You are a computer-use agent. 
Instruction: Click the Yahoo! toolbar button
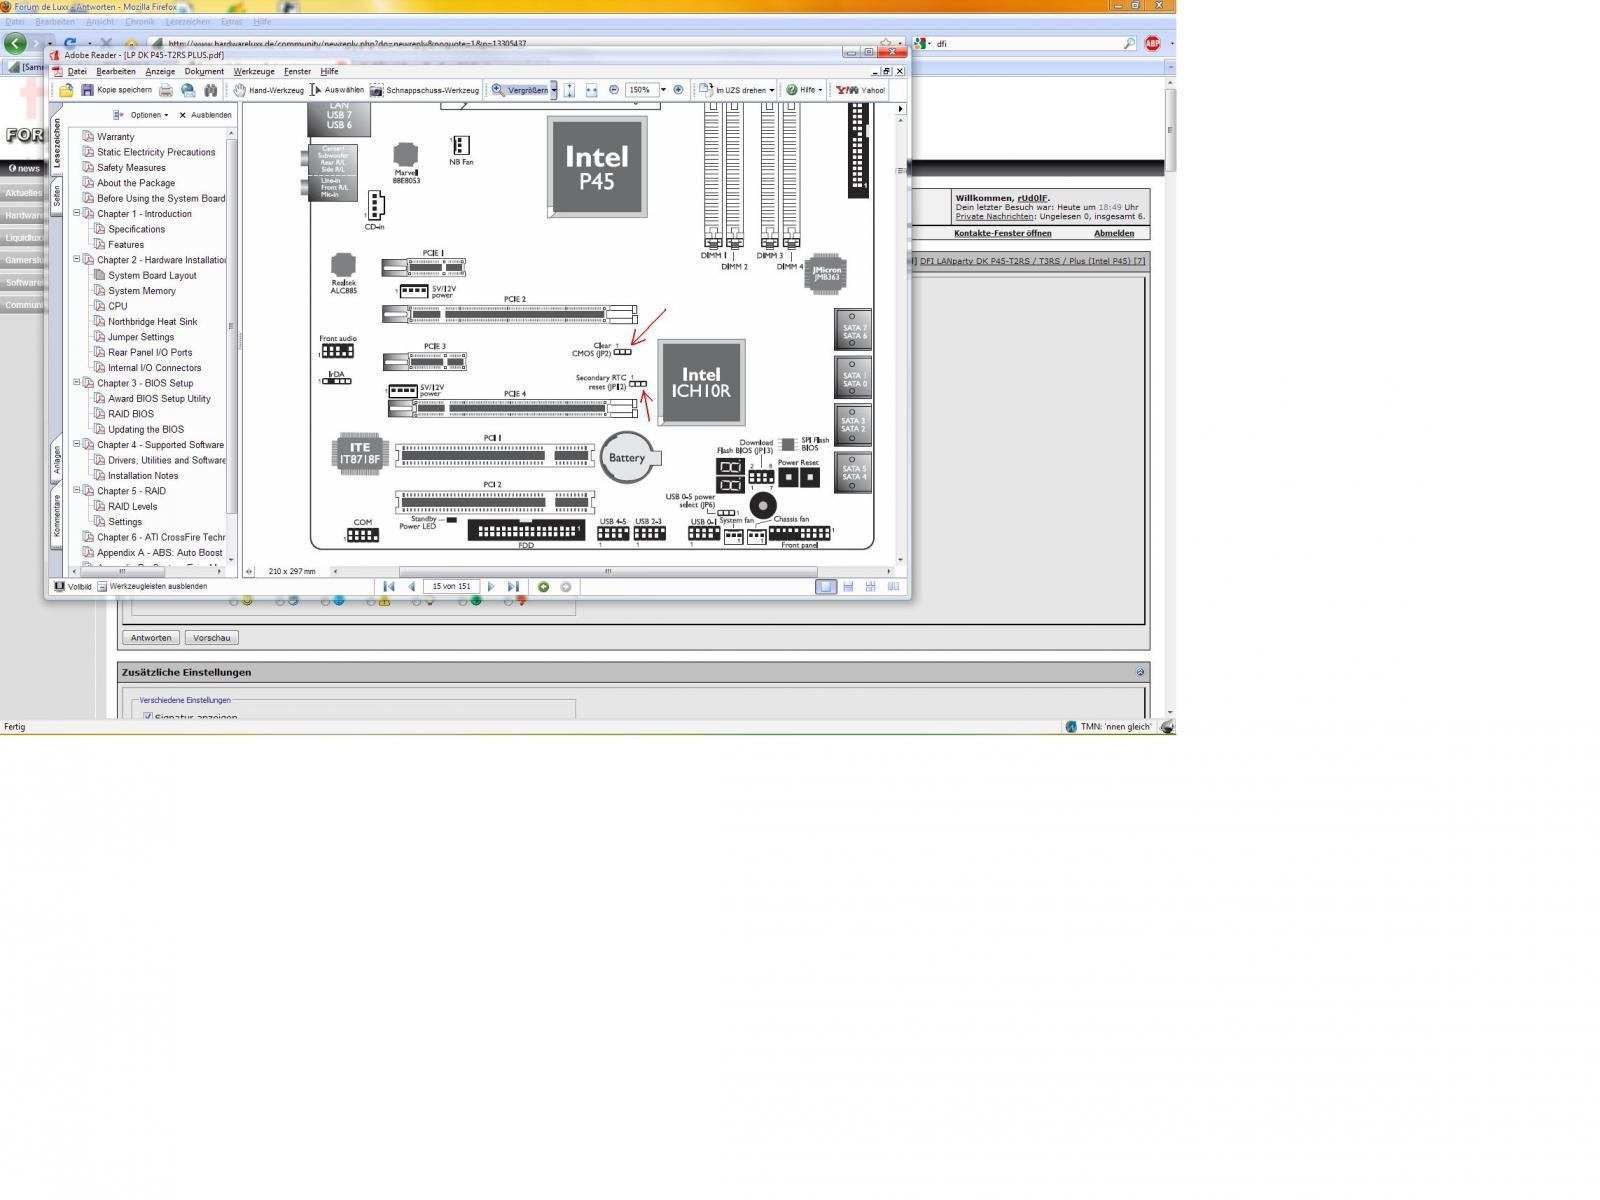click(861, 90)
